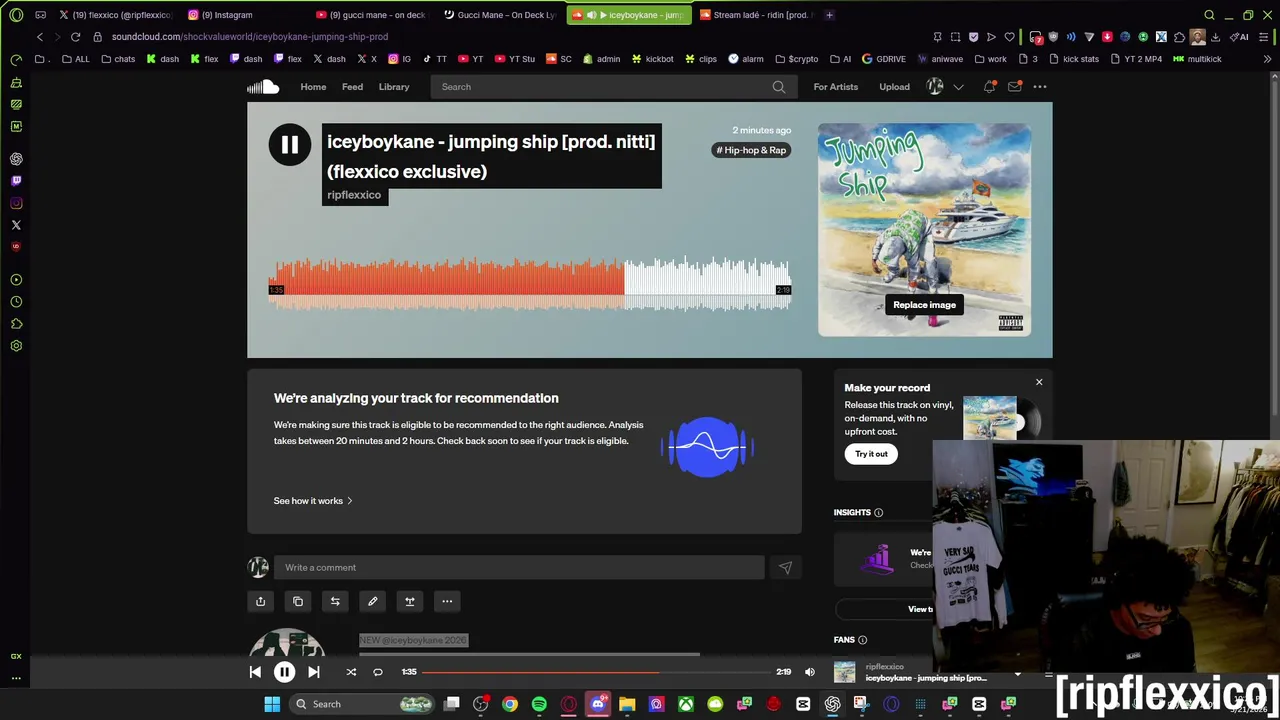Viewport: 1280px width, 720px height.
Task: Open the X icon in Opera sidebar
Action: click(16, 225)
